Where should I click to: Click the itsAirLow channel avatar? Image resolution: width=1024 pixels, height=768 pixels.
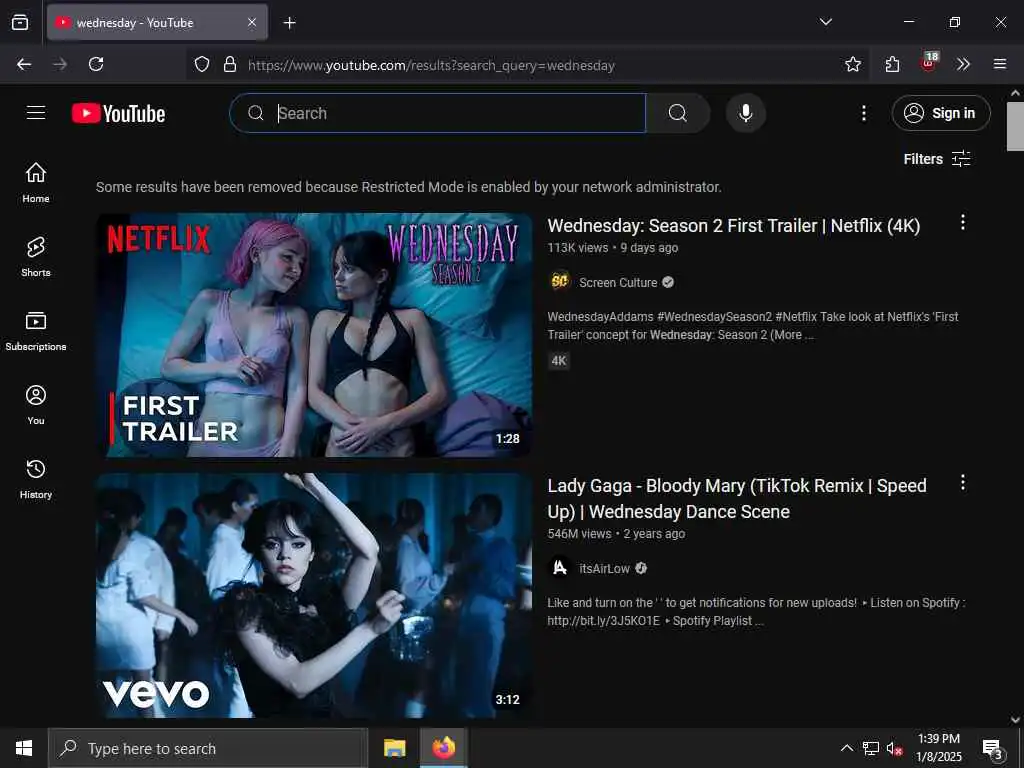coord(560,568)
